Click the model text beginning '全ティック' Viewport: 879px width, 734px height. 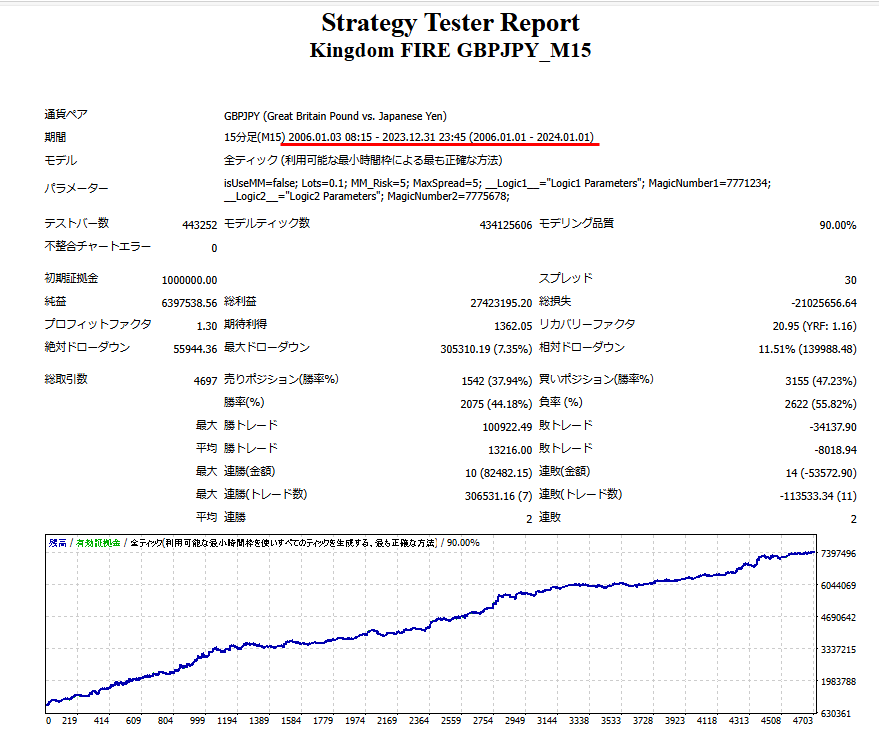pyautogui.click(x=363, y=160)
